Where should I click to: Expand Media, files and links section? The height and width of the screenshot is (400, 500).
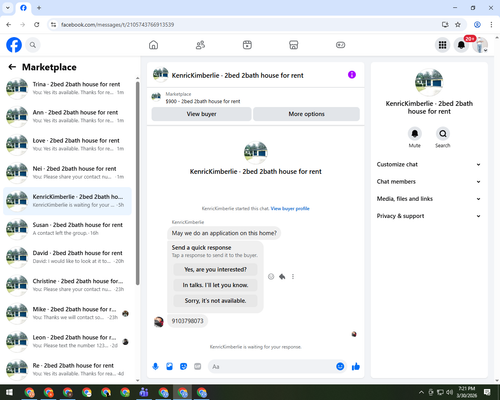pos(429,199)
